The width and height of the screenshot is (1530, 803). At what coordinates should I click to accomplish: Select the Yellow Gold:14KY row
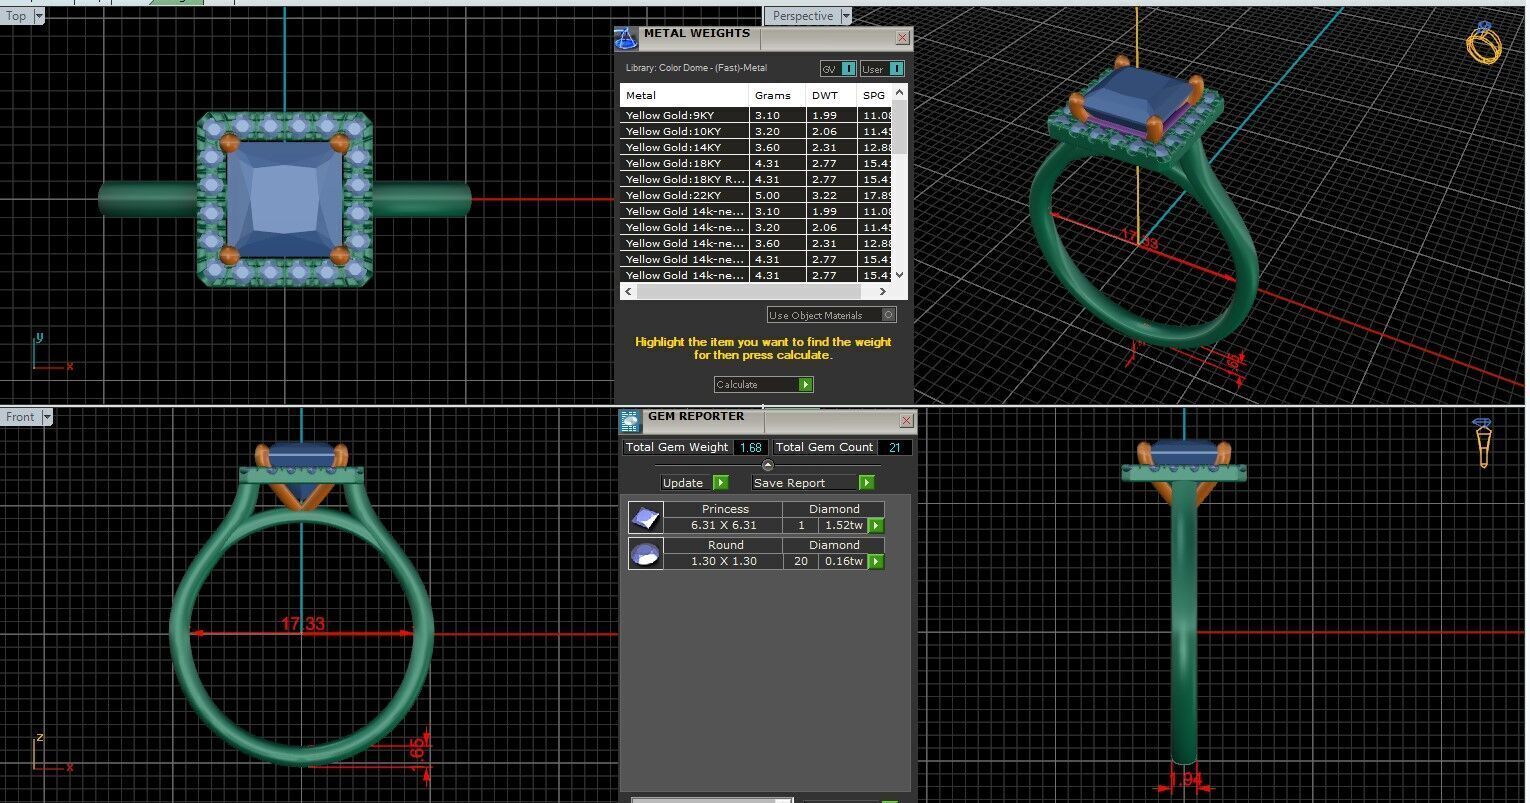(757, 148)
